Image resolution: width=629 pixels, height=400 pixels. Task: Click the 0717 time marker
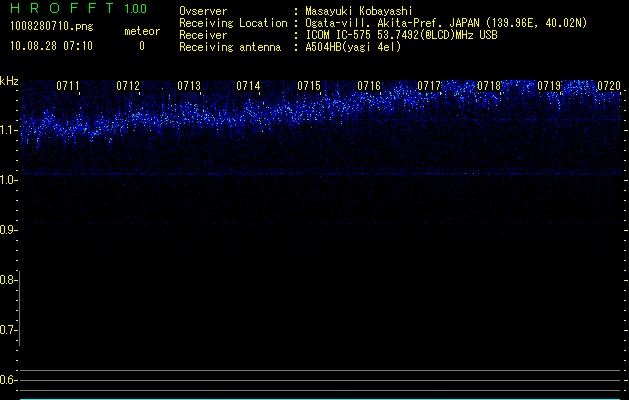coord(429,86)
